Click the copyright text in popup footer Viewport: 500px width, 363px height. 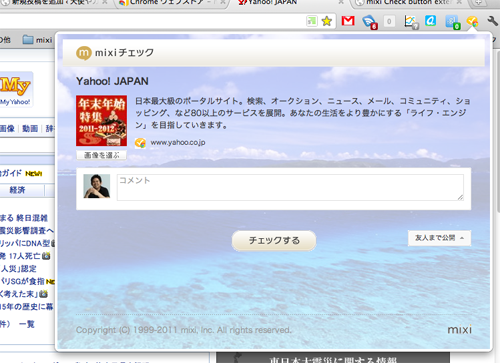184,330
